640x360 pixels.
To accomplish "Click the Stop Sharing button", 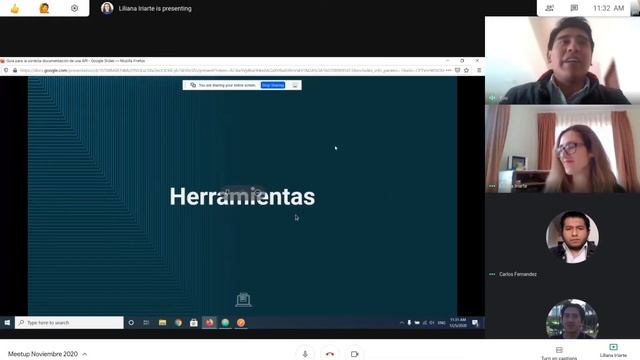I will coord(273,85).
